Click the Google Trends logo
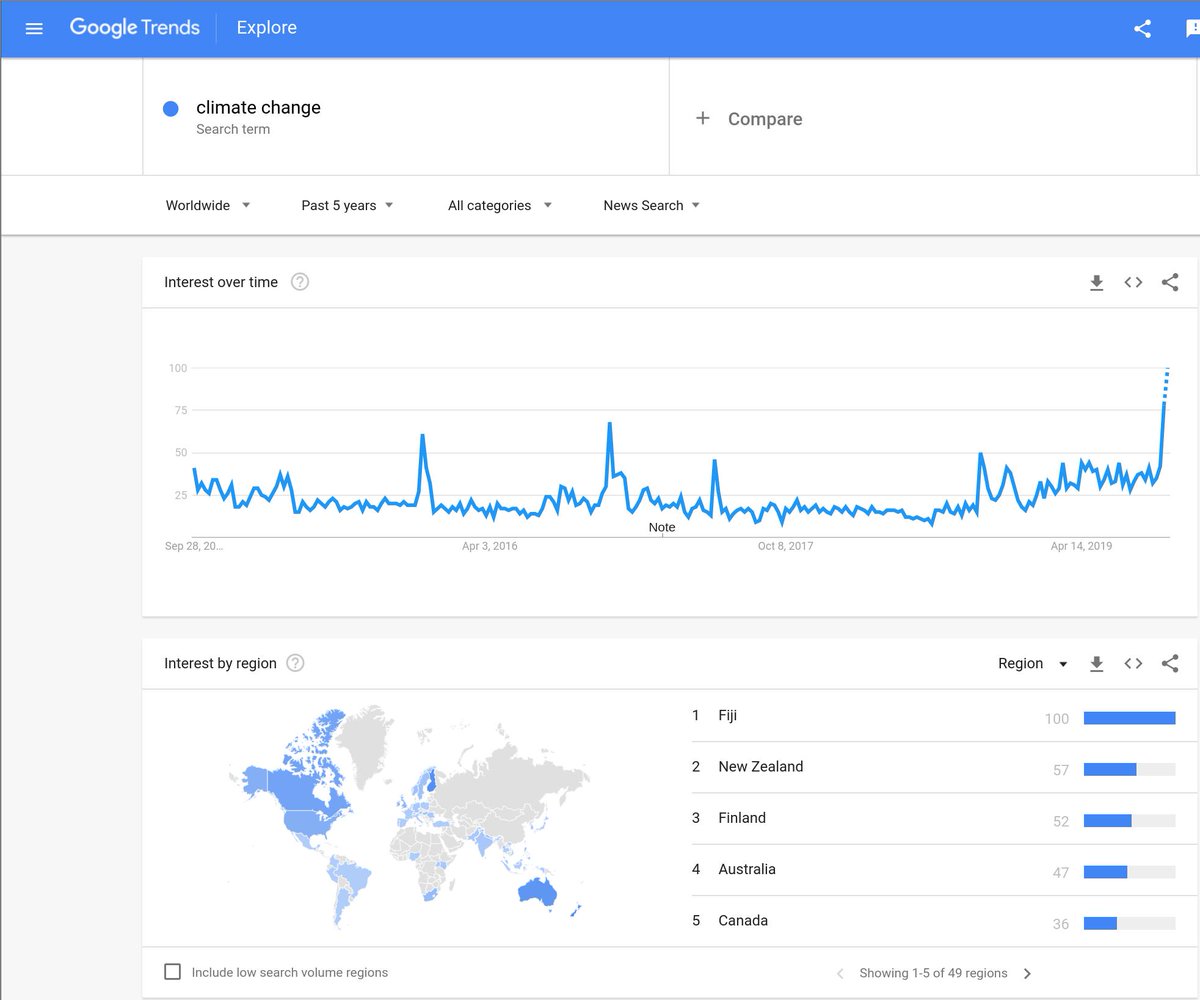Viewport: 1200px width, 1000px height. [x=134, y=28]
